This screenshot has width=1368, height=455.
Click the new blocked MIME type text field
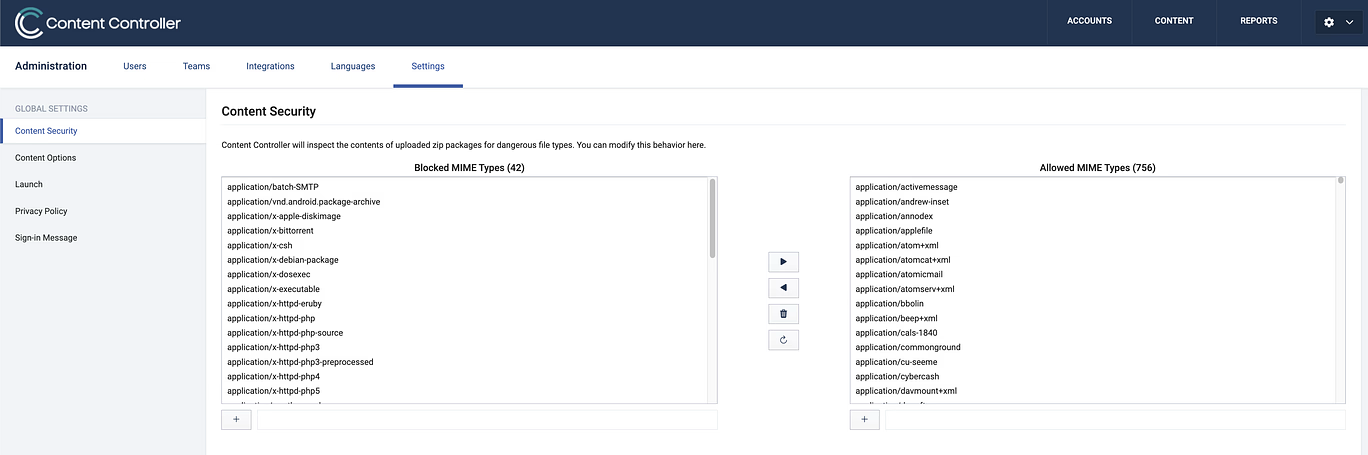point(487,420)
